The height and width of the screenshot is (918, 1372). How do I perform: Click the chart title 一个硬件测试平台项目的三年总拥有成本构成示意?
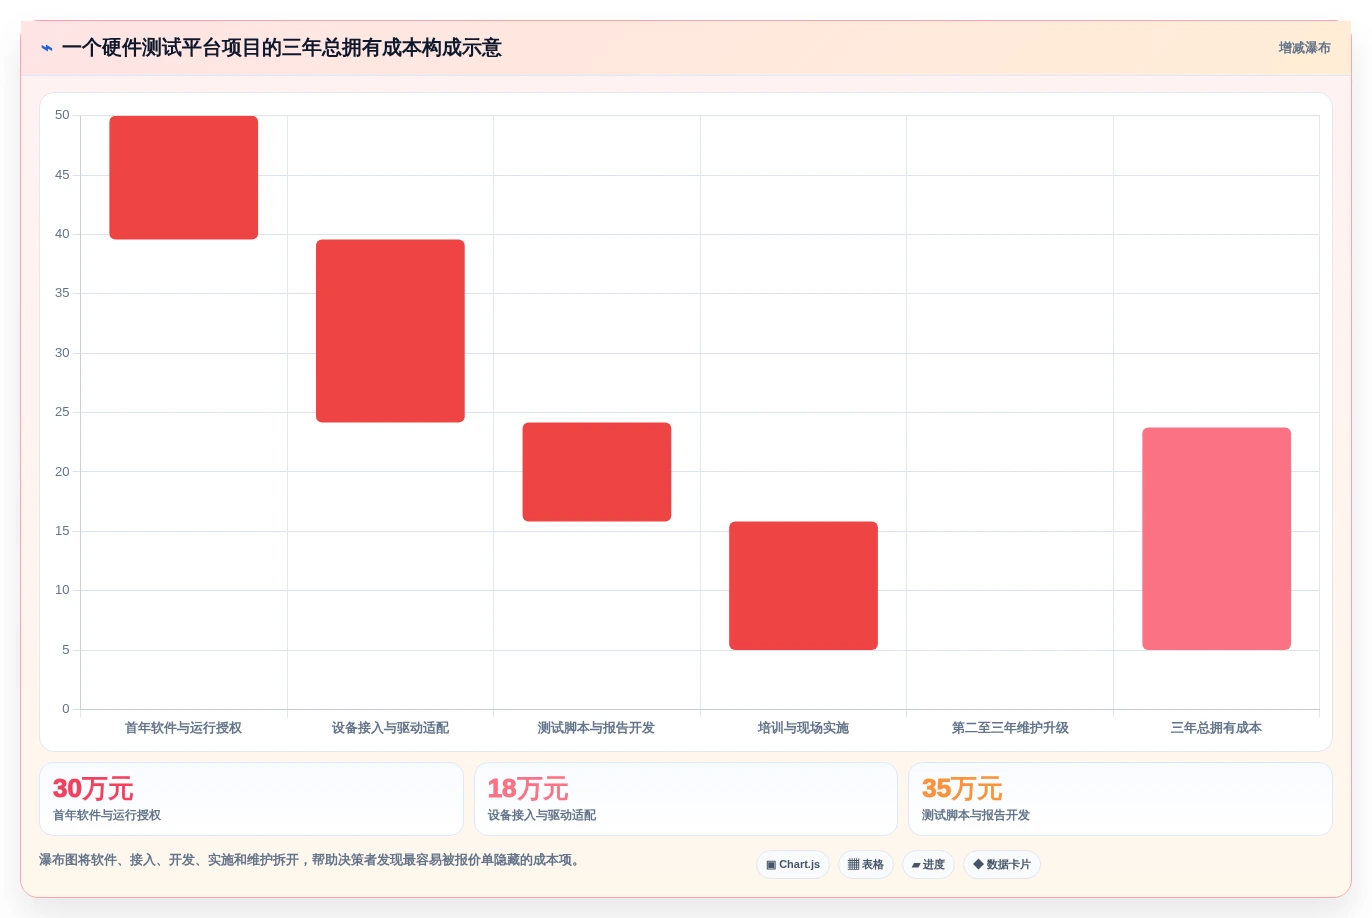pos(281,48)
